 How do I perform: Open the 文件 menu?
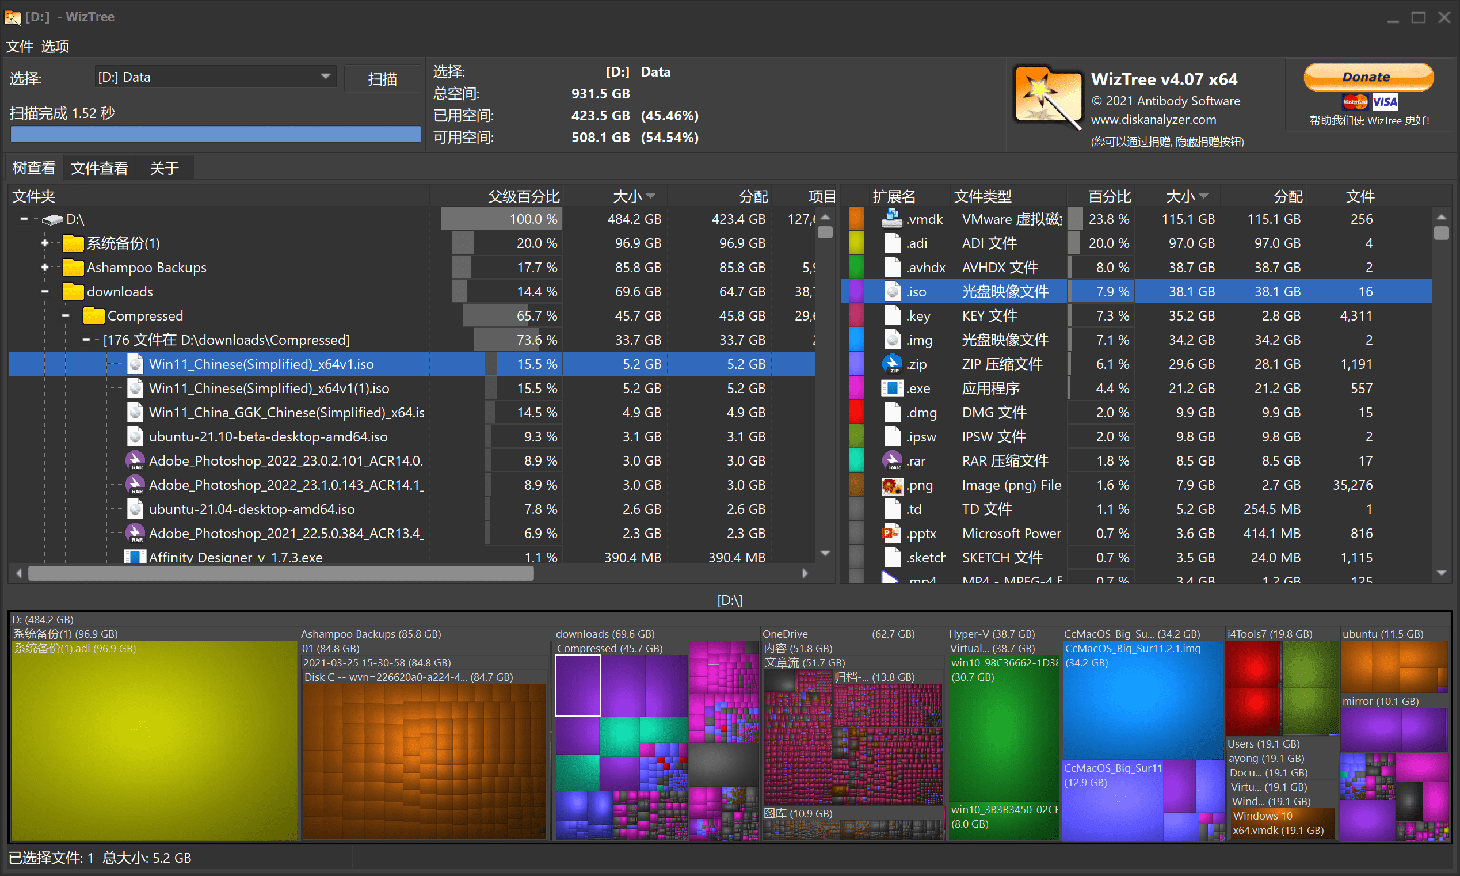click(x=19, y=46)
